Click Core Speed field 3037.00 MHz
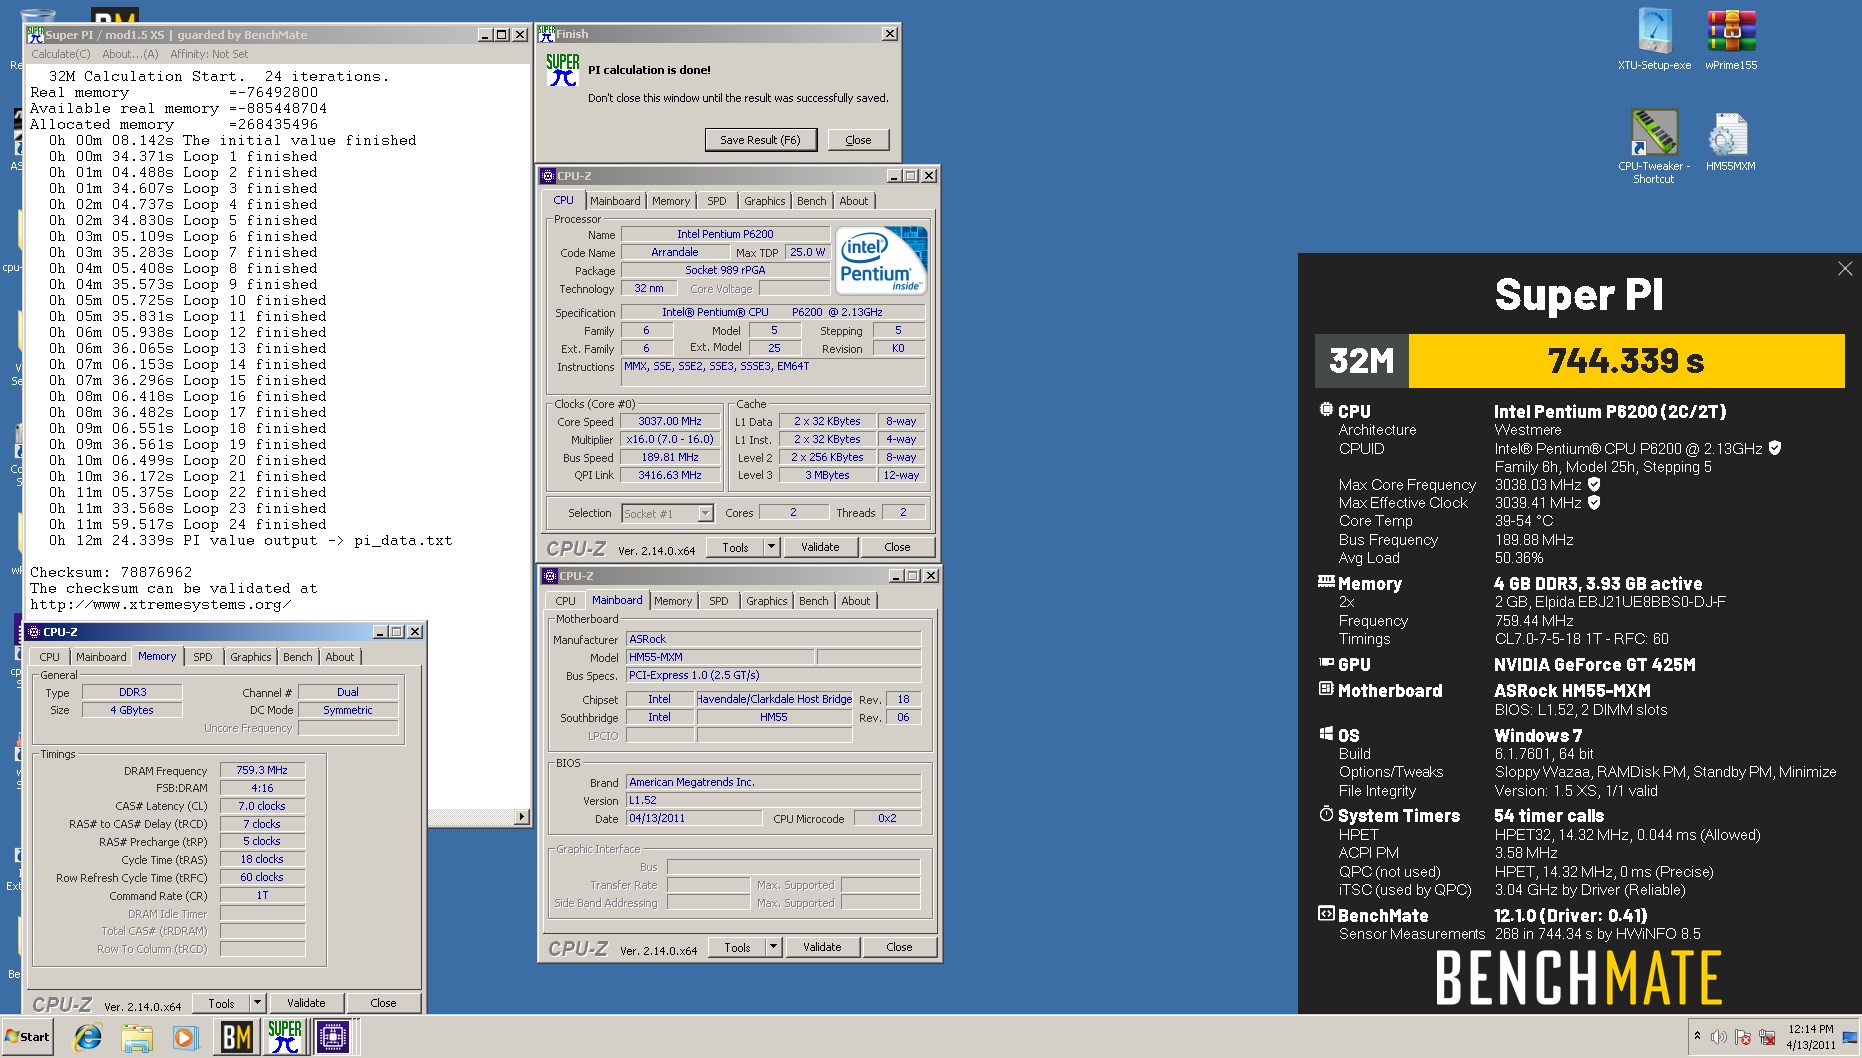1862x1058 pixels. 670,421
